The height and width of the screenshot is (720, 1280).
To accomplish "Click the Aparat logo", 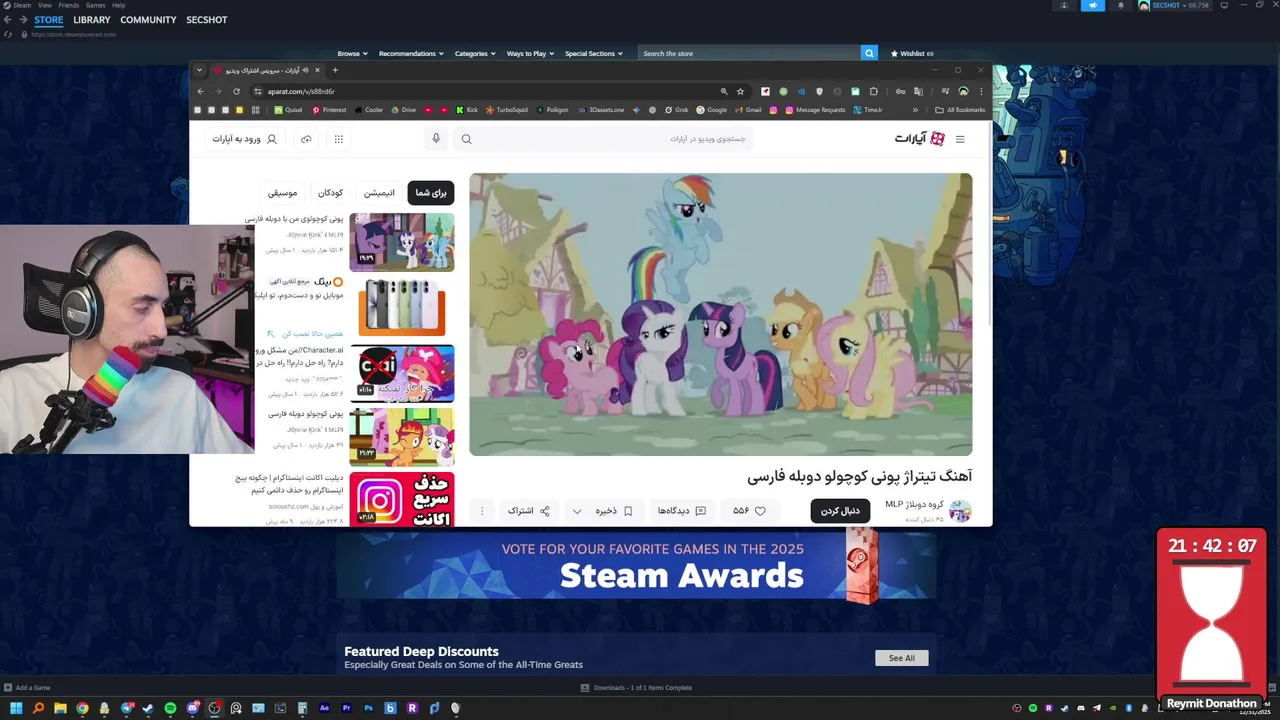I will point(919,139).
